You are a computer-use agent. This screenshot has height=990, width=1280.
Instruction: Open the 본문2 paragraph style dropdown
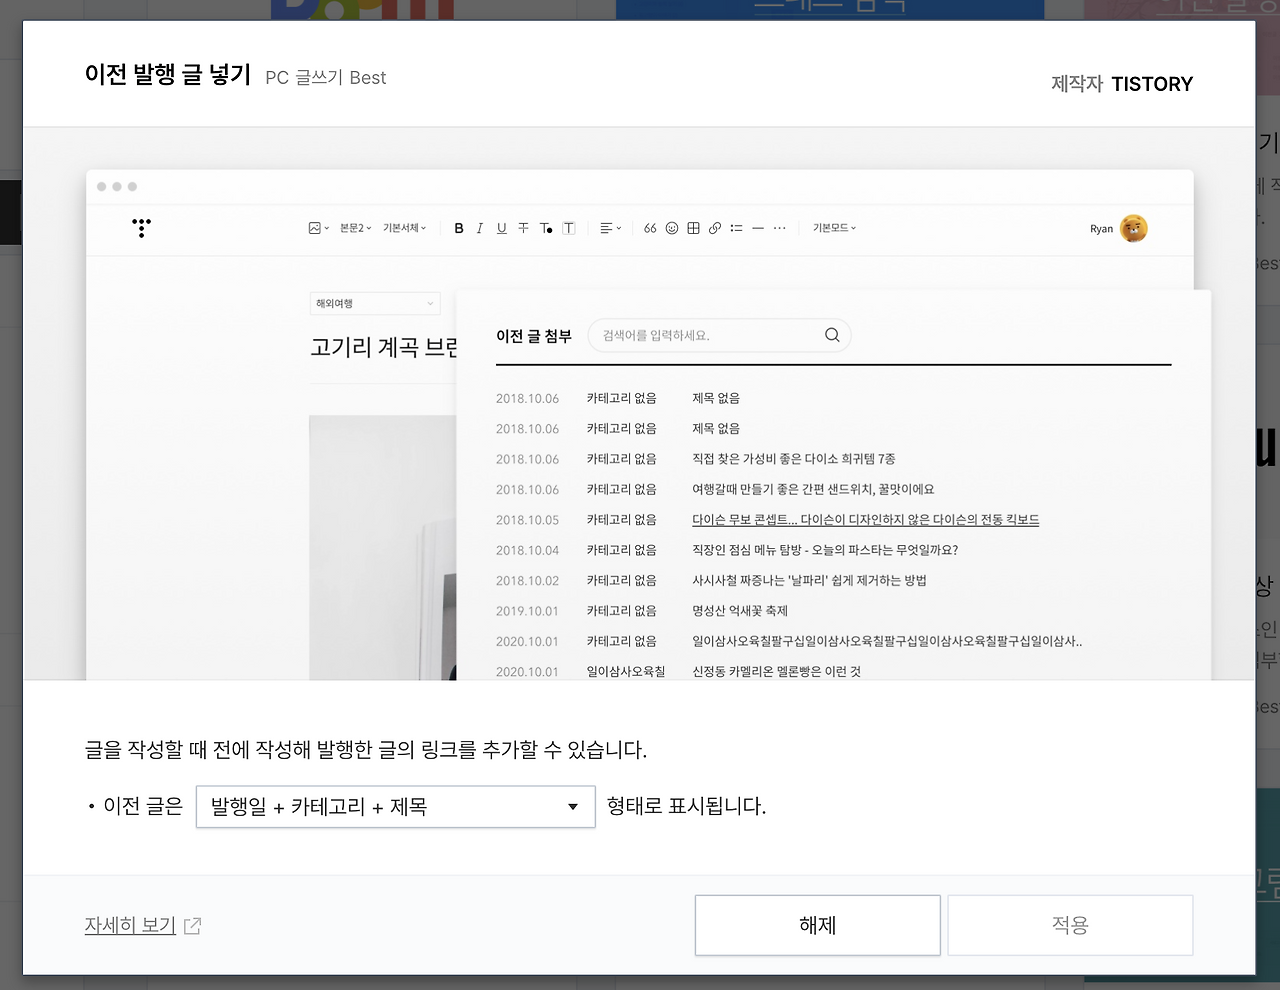tap(356, 228)
